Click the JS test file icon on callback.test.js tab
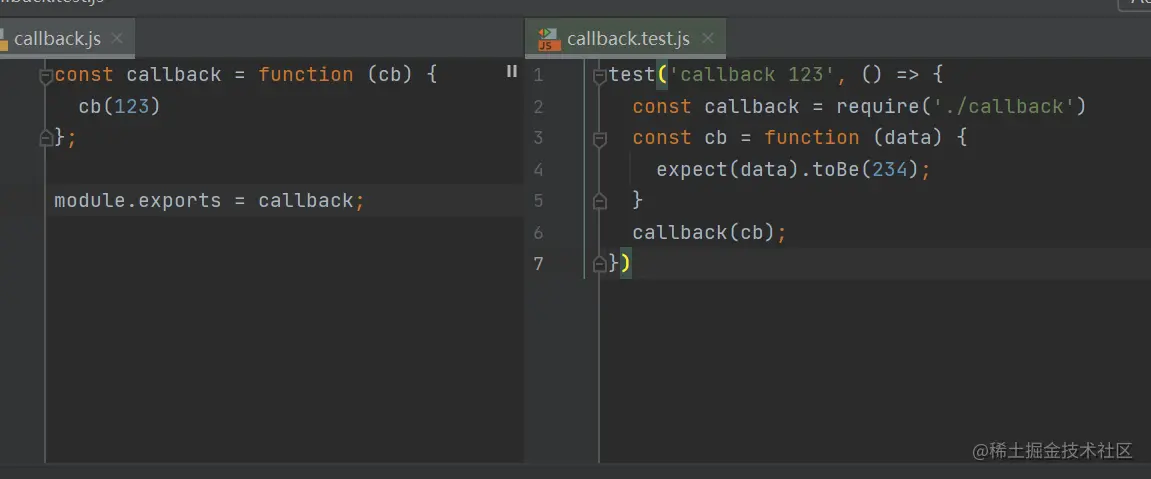The image size is (1151, 479). point(548,39)
